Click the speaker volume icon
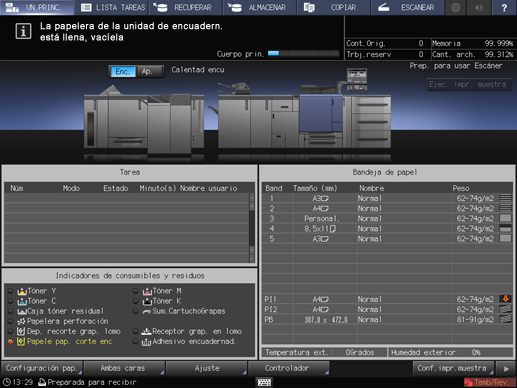The image size is (517, 388). point(479,7)
